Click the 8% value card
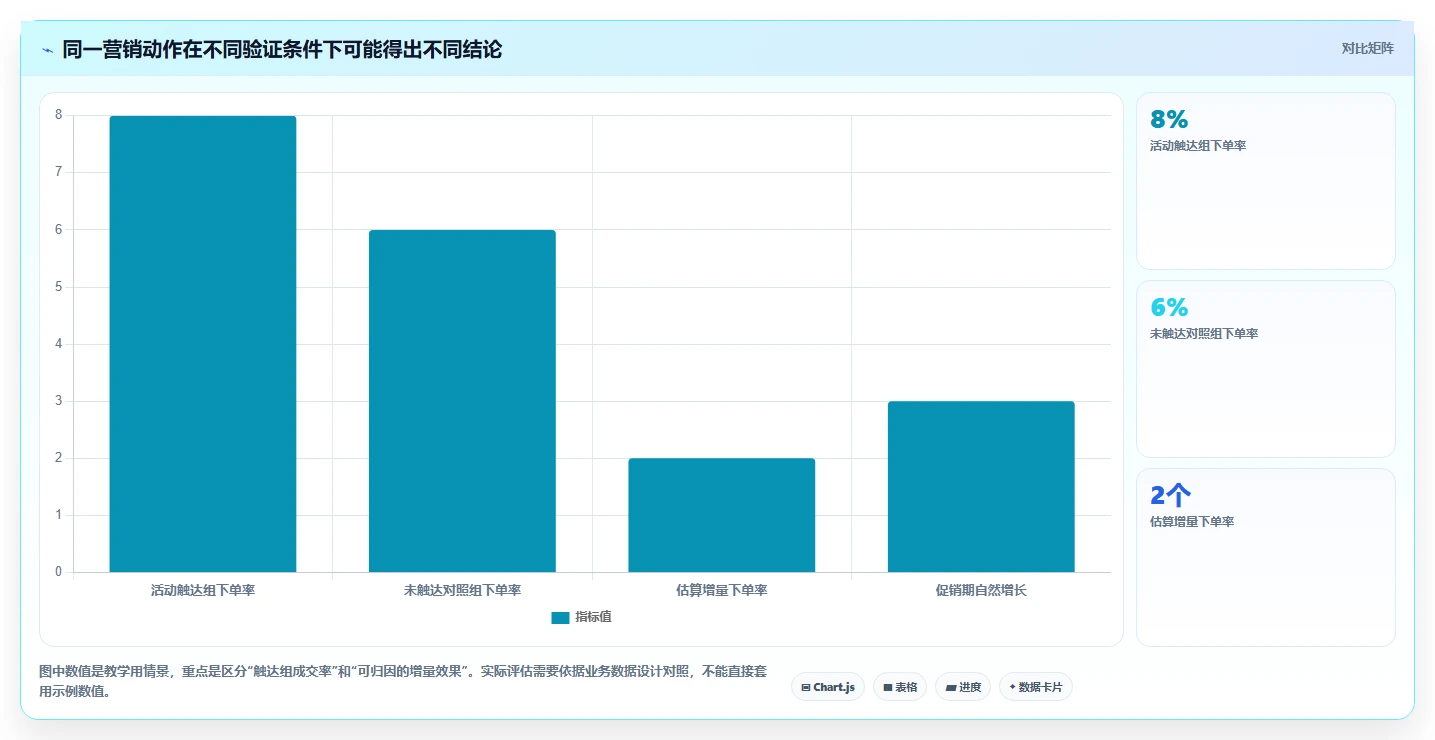 click(x=1266, y=181)
